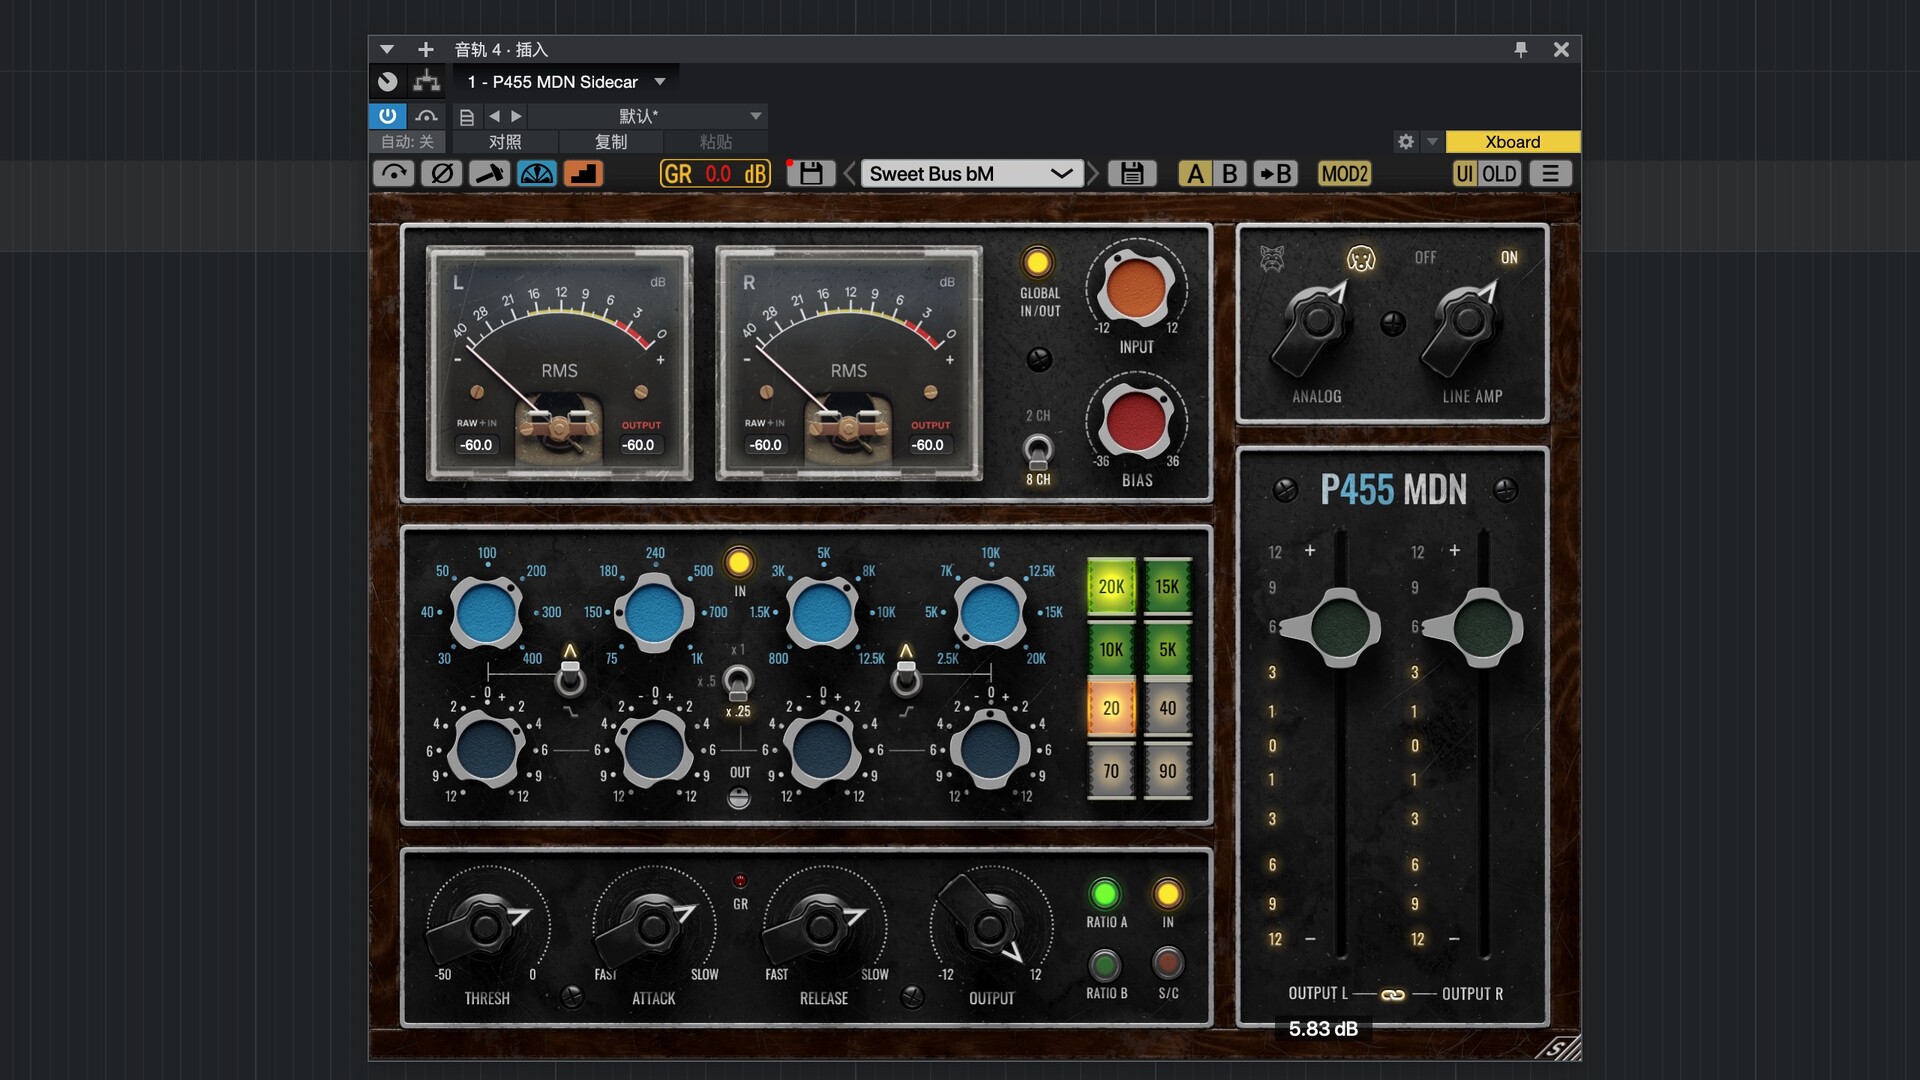Open the P455 MDN Sidecar plugin dropdown

point(566,82)
